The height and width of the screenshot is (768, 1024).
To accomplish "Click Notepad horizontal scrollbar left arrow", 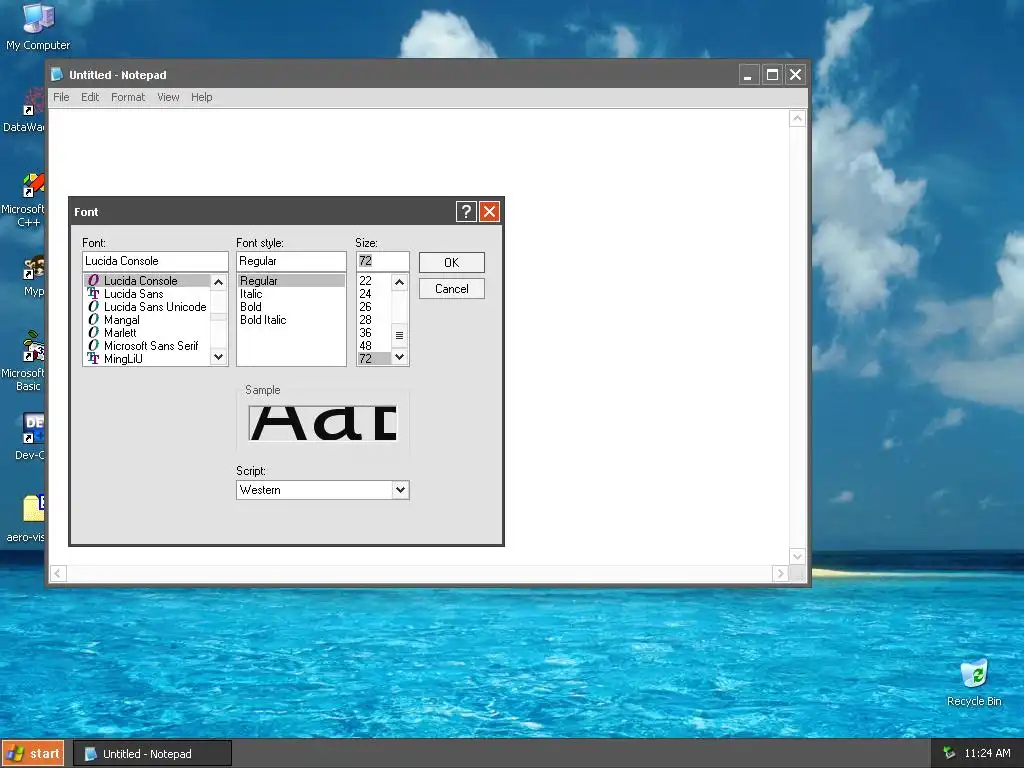I will (57, 573).
